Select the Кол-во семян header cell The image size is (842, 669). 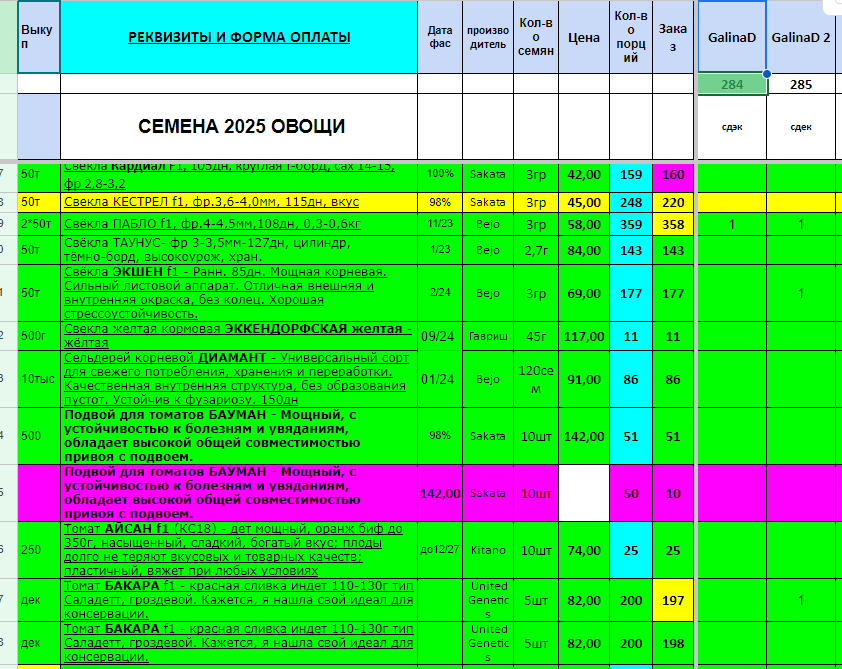(536, 37)
